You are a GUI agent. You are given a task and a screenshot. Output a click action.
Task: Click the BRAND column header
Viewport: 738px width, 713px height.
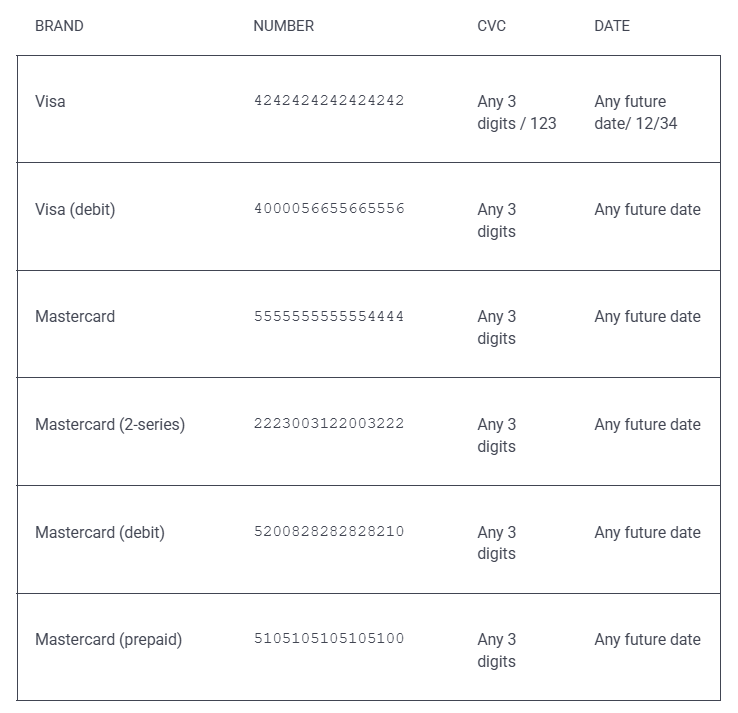(x=59, y=26)
